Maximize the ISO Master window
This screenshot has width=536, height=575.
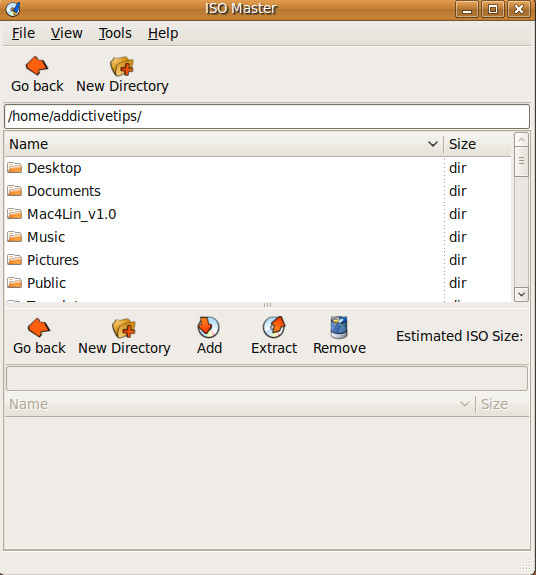coord(493,9)
